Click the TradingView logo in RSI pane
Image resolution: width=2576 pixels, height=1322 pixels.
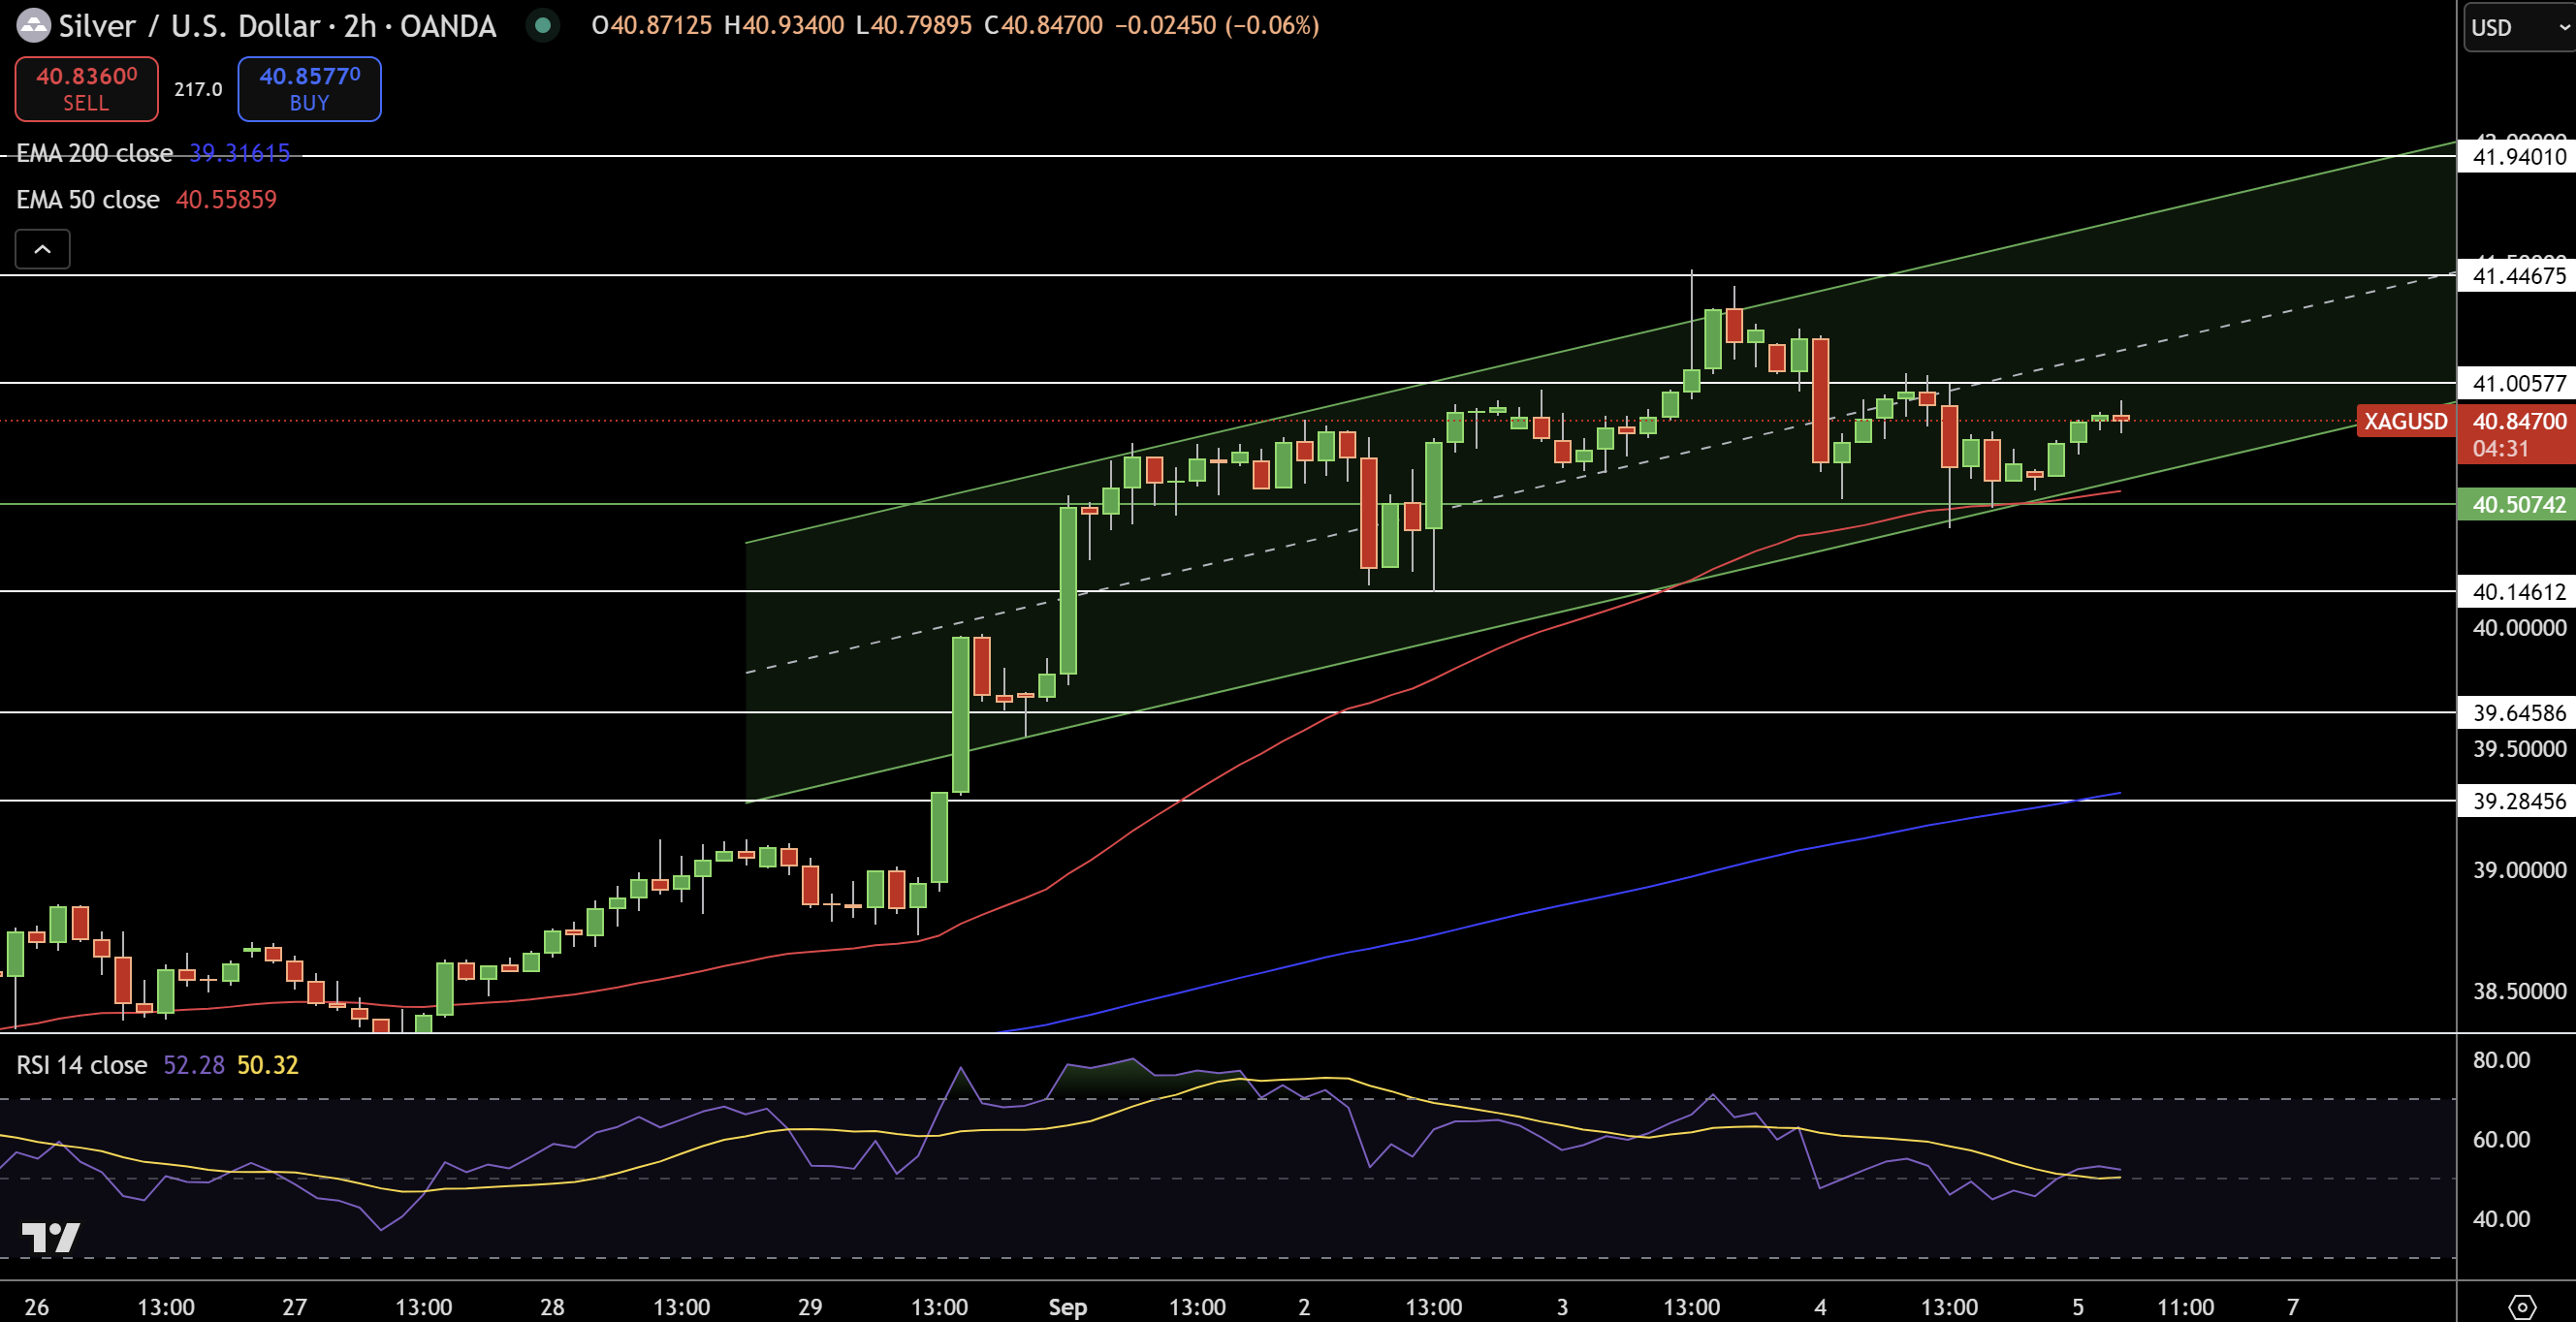(51, 1238)
